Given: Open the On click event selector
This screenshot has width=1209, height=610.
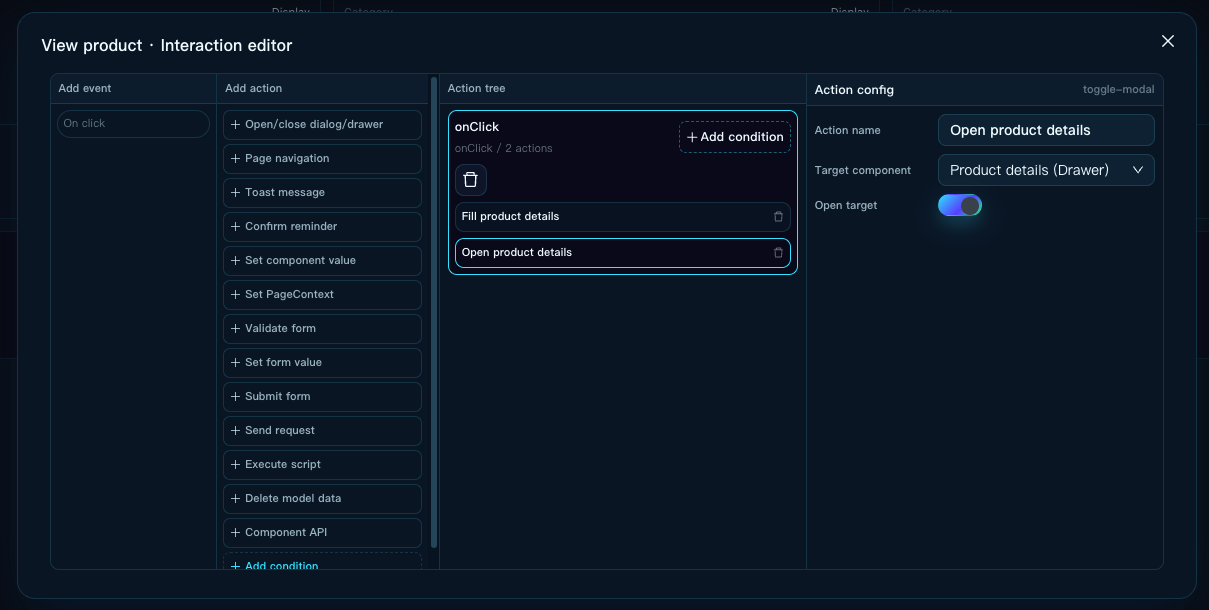Looking at the screenshot, I should tap(133, 123).
